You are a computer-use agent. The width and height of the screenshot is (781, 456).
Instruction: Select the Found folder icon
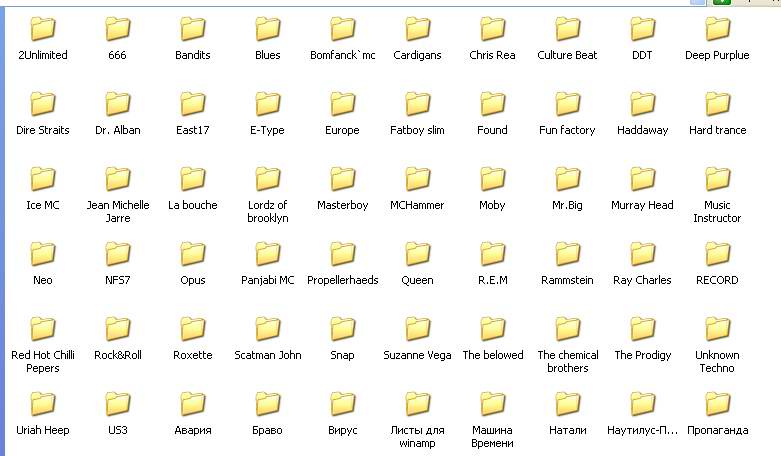pos(493,104)
